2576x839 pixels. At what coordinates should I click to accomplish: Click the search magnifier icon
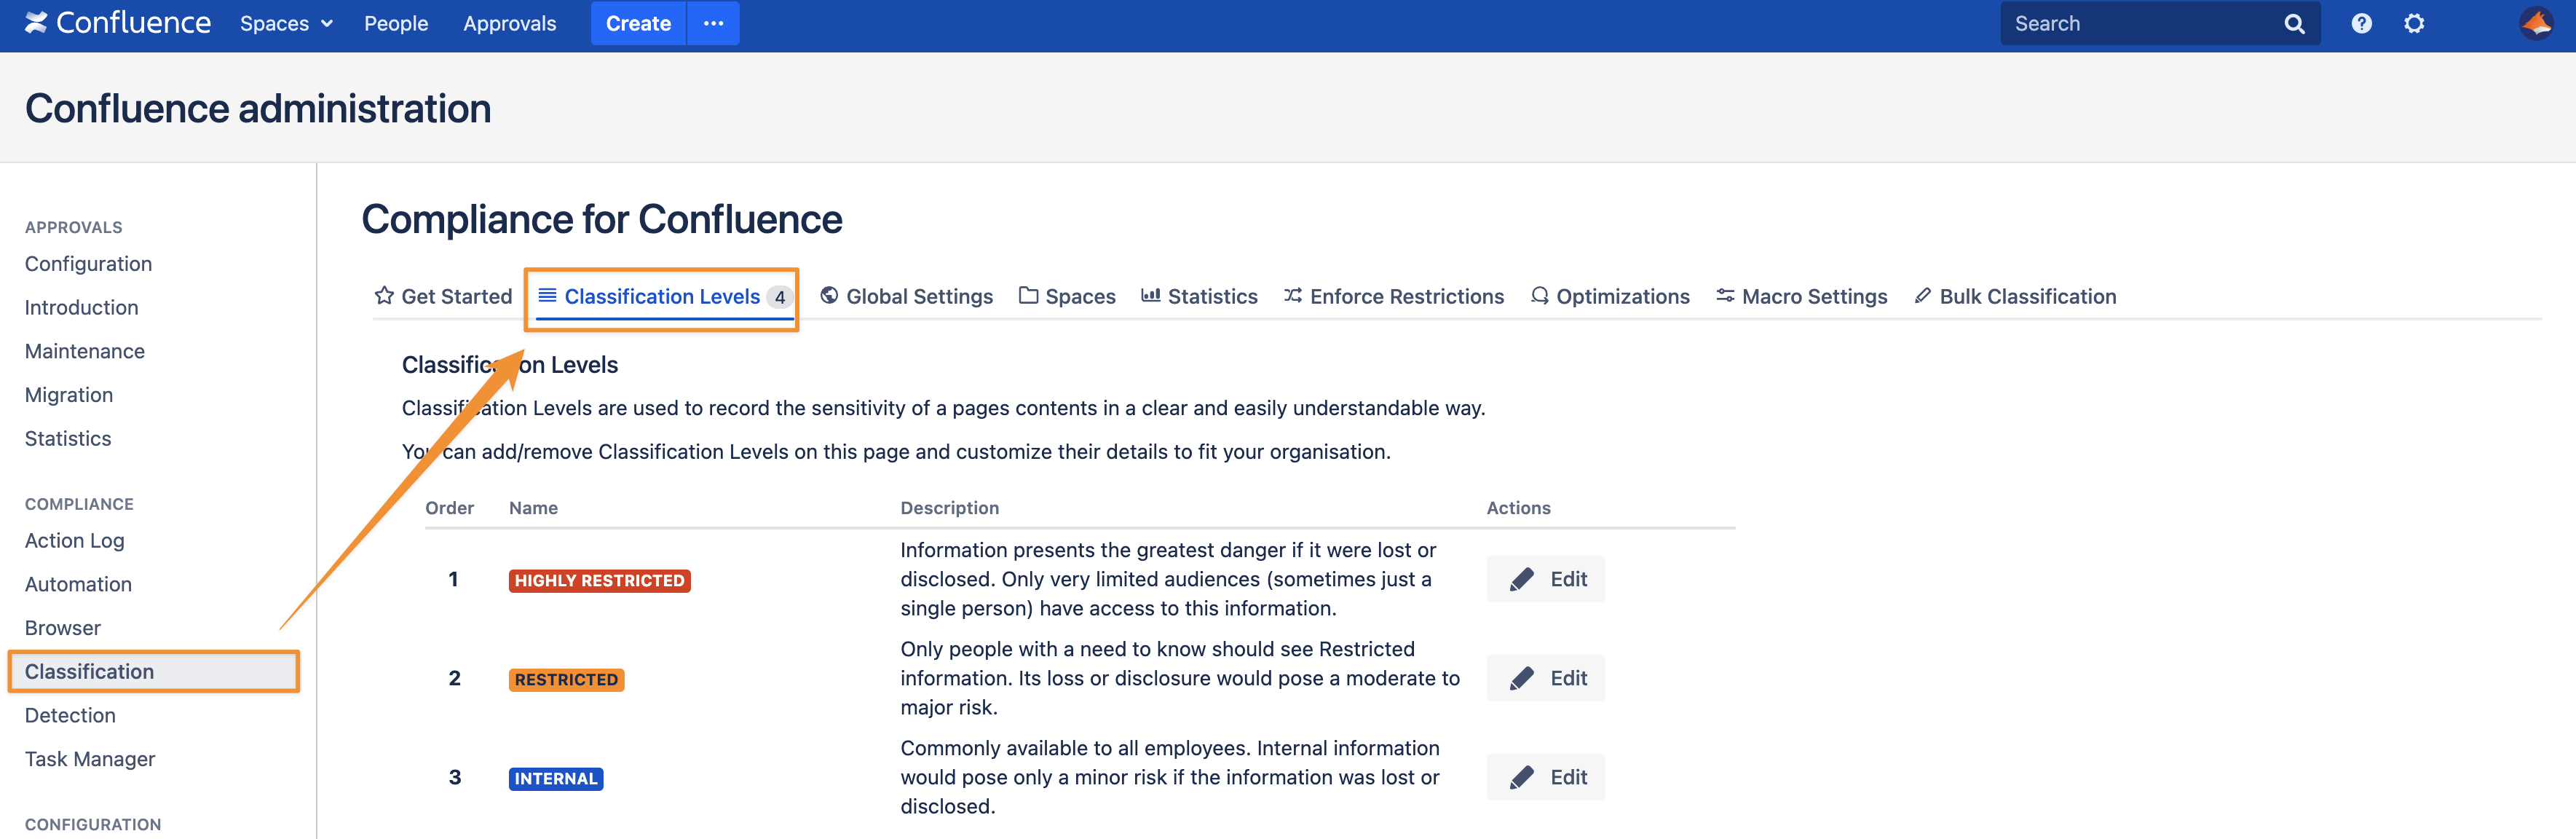point(2294,24)
